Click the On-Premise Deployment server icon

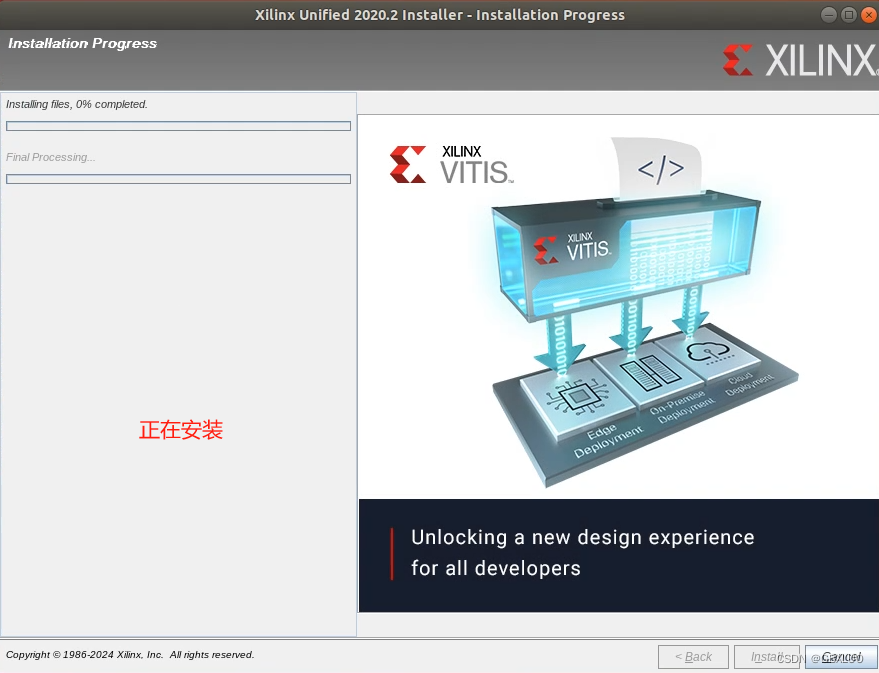[x=650, y=372]
